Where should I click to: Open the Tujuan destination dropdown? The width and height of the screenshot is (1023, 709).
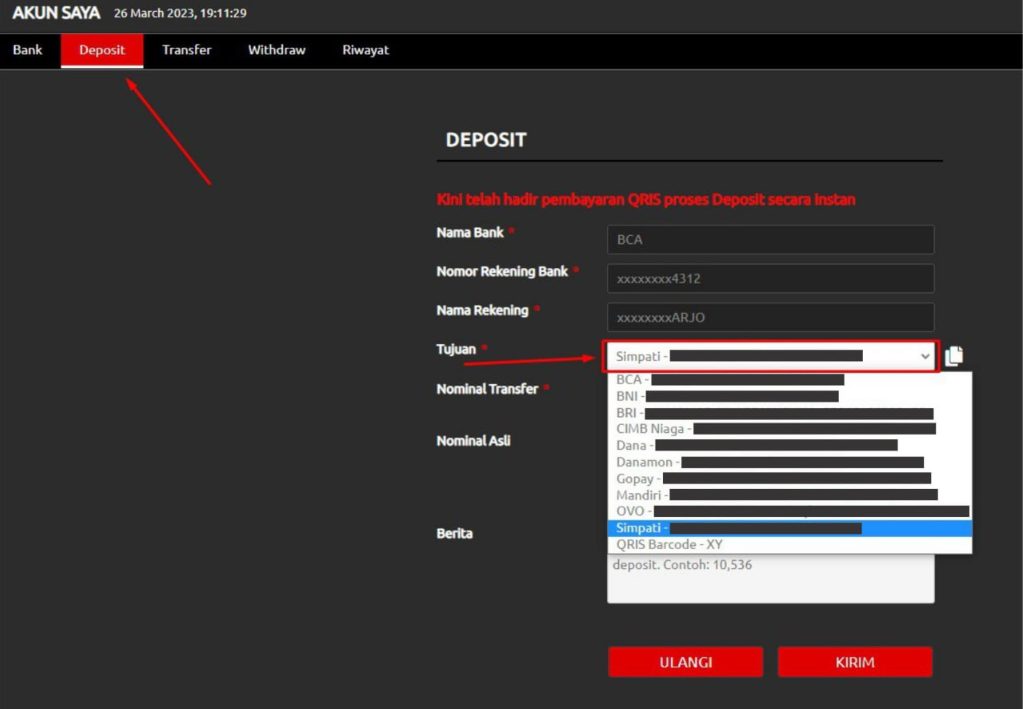pyautogui.click(x=771, y=356)
